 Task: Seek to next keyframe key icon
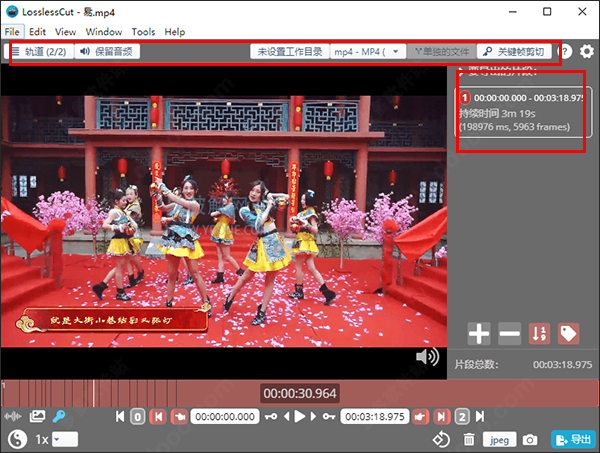click(329, 416)
